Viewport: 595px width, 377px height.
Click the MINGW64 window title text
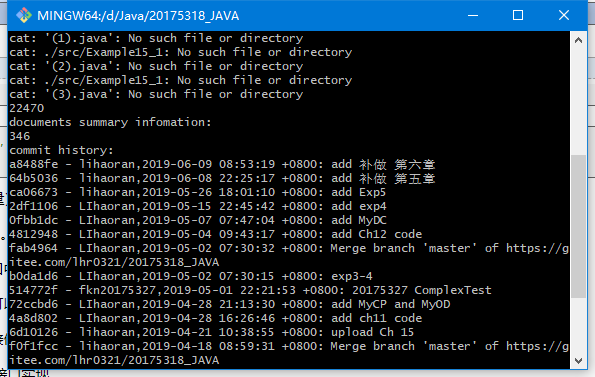(138, 16)
